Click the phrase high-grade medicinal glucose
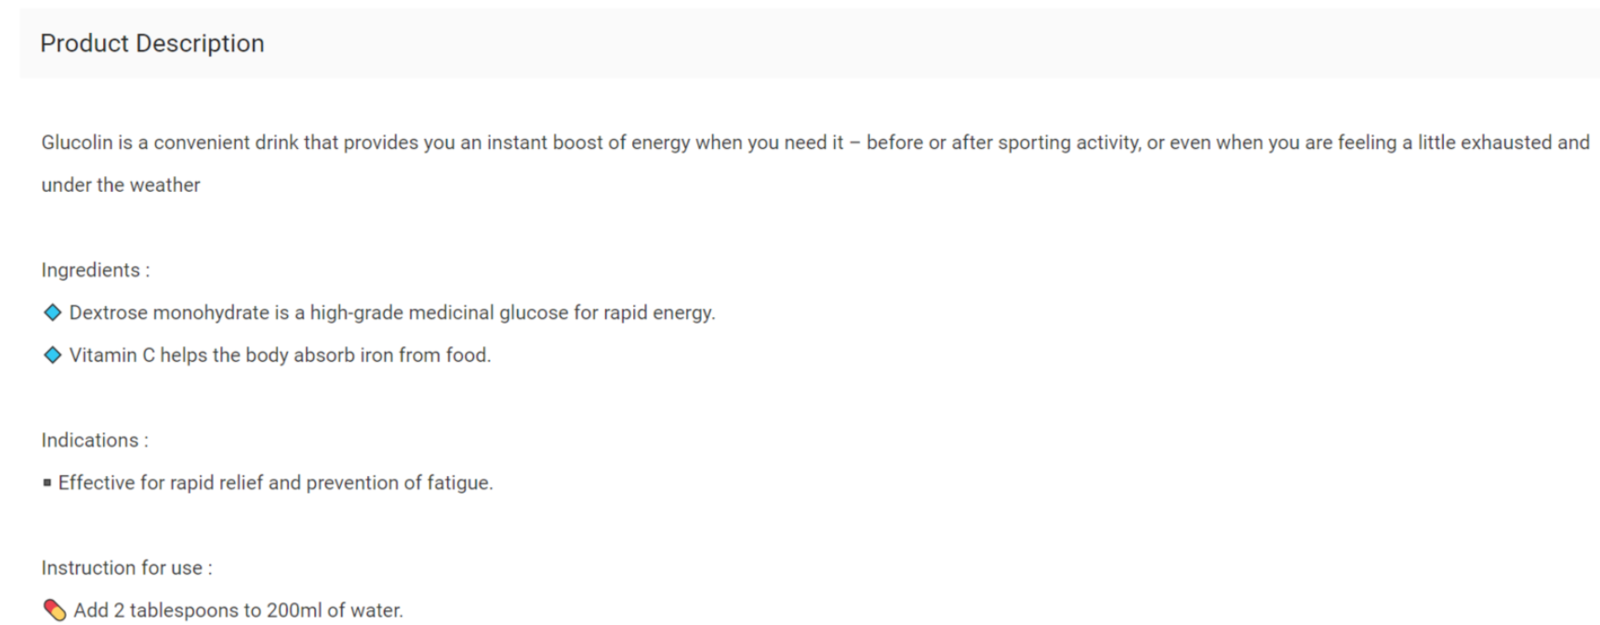The height and width of the screenshot is (625, 1600). point(439,313)
